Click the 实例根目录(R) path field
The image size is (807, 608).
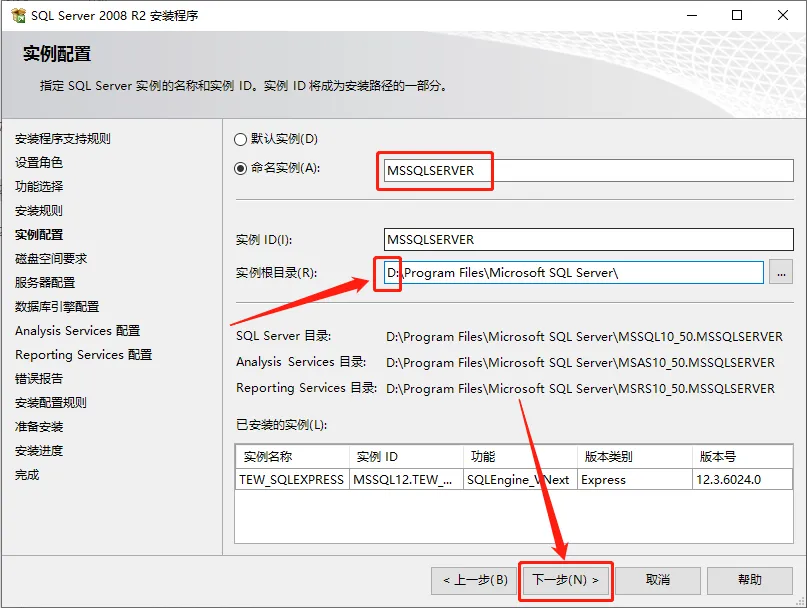click(x=573, y=272)
